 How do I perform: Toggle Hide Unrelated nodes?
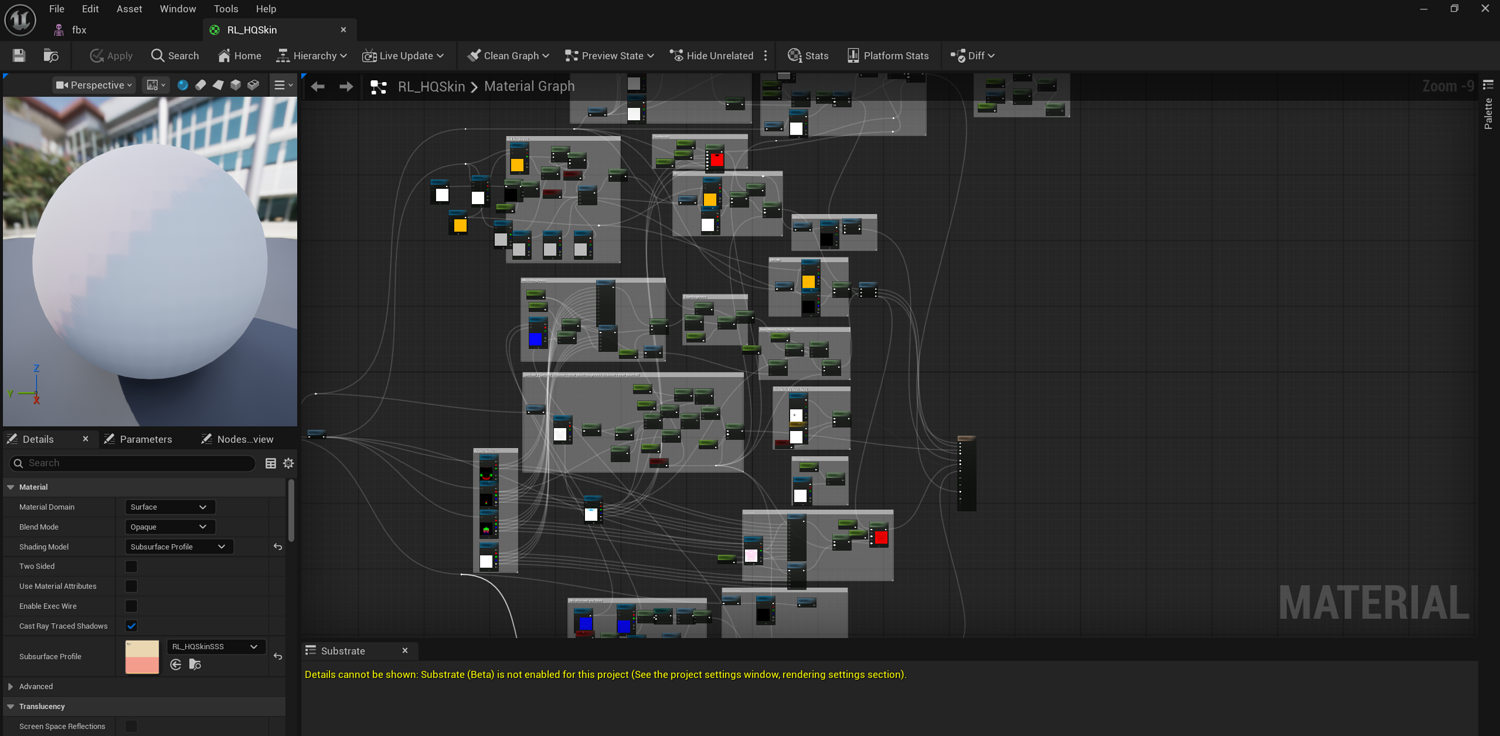tap(712, 56)
